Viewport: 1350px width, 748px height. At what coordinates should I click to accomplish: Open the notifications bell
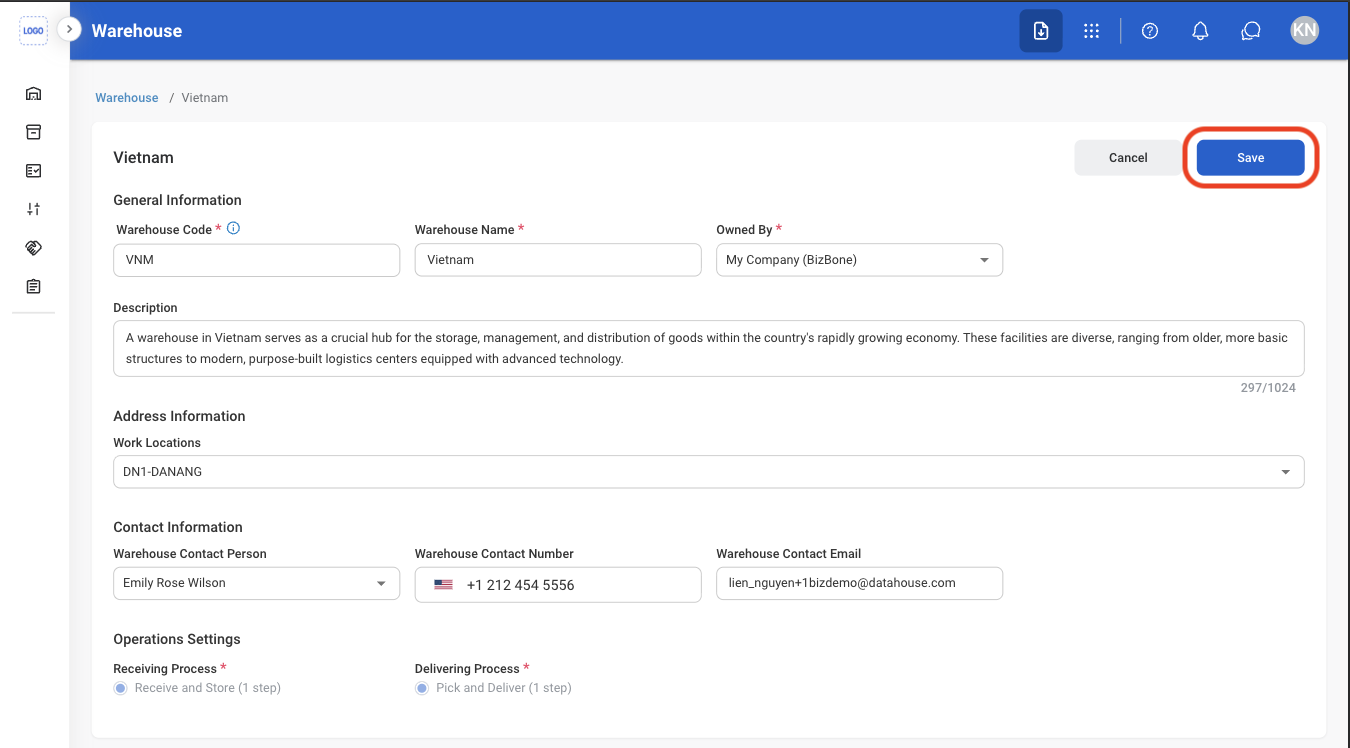tap(1200, 31)
